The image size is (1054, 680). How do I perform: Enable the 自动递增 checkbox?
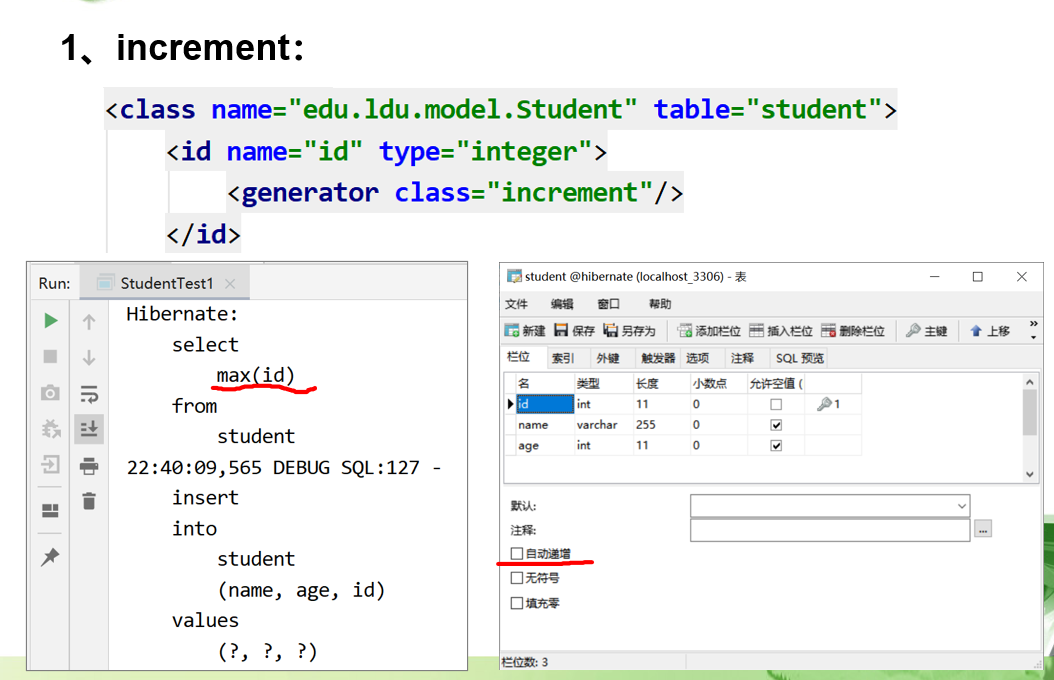[x=516, y=553]
